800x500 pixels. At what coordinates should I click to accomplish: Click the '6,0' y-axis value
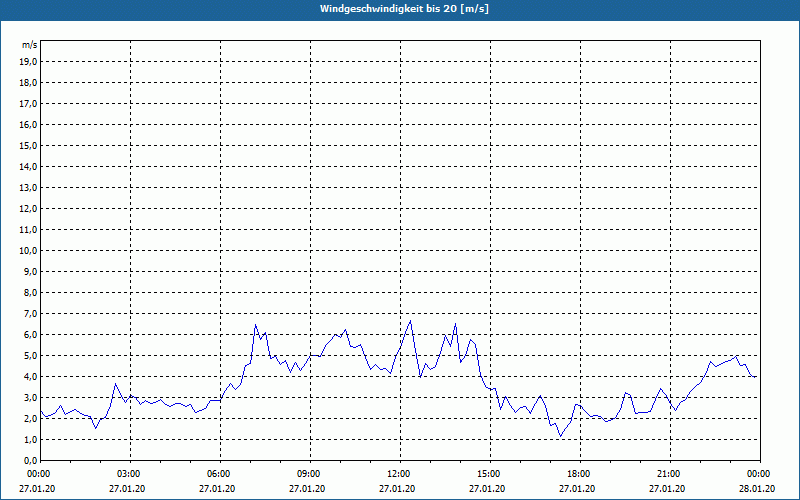(30, 334)
